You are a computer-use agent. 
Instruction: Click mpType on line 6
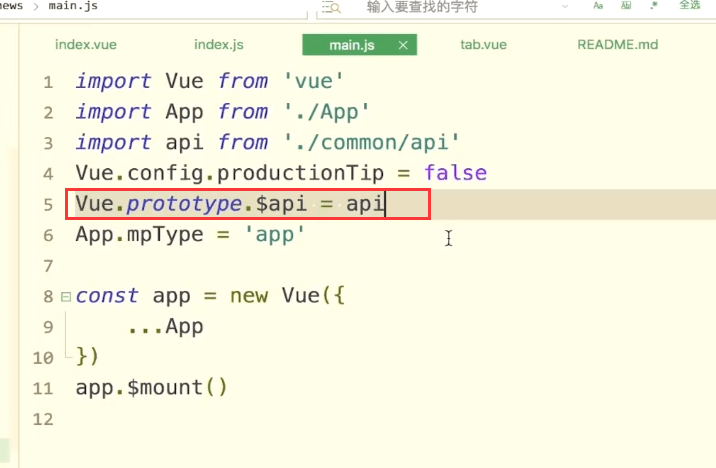click(165, 235)
